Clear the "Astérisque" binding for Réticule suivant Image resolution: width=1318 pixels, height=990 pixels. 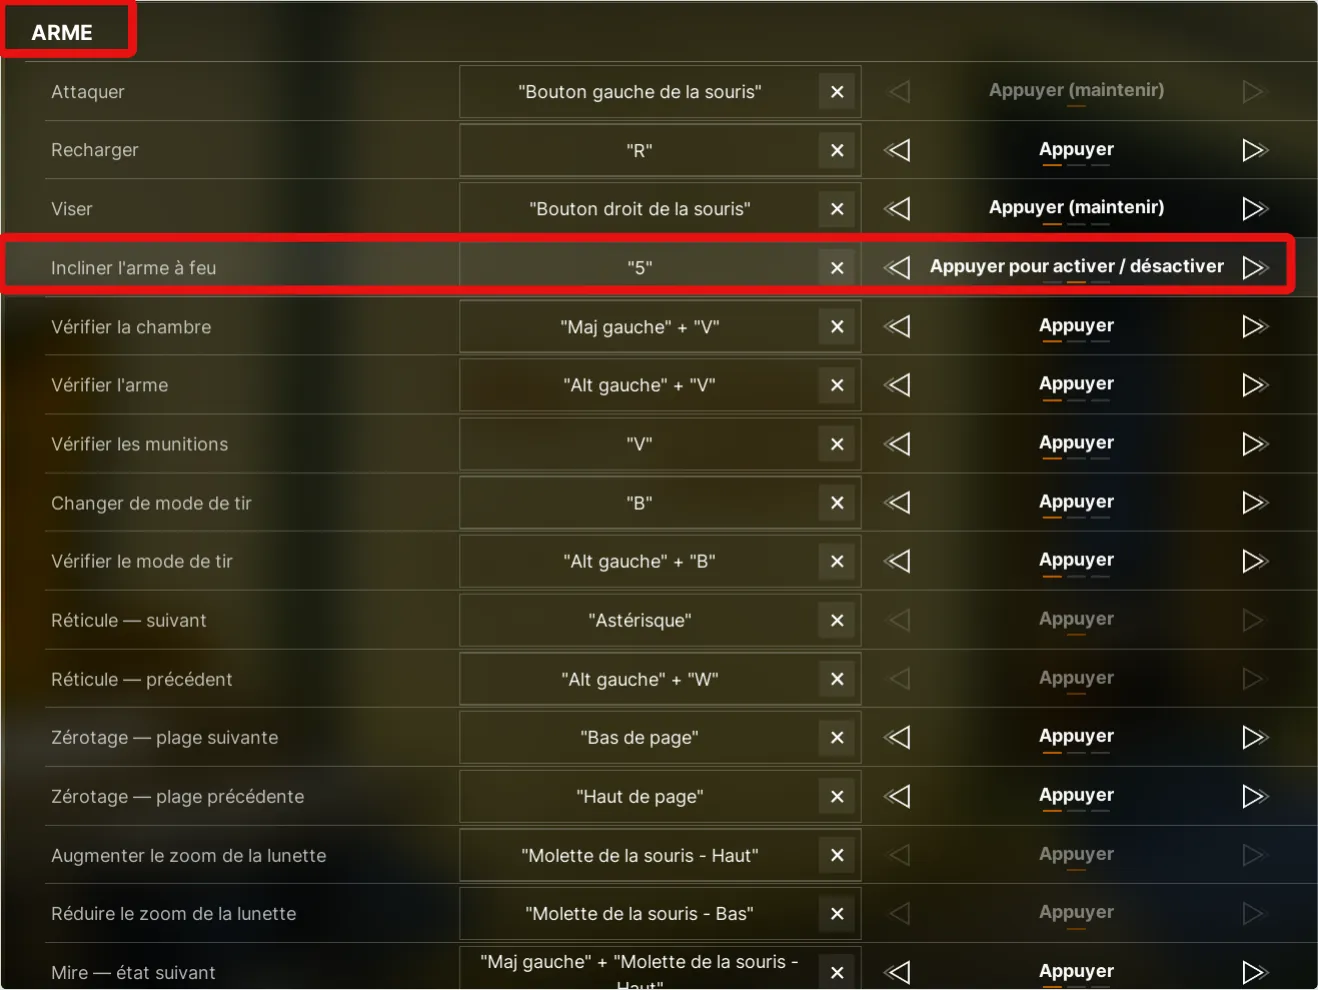(x=837, y=621)
